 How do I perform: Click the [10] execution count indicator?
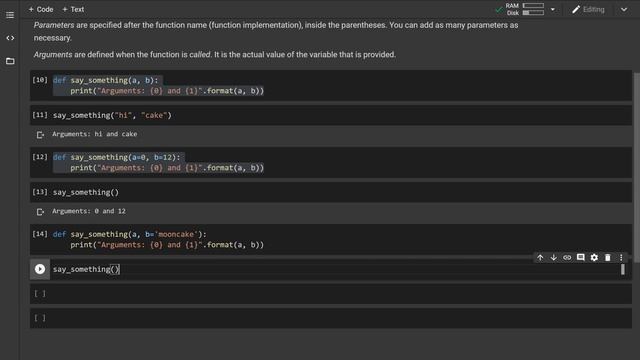tap(40, 80)
